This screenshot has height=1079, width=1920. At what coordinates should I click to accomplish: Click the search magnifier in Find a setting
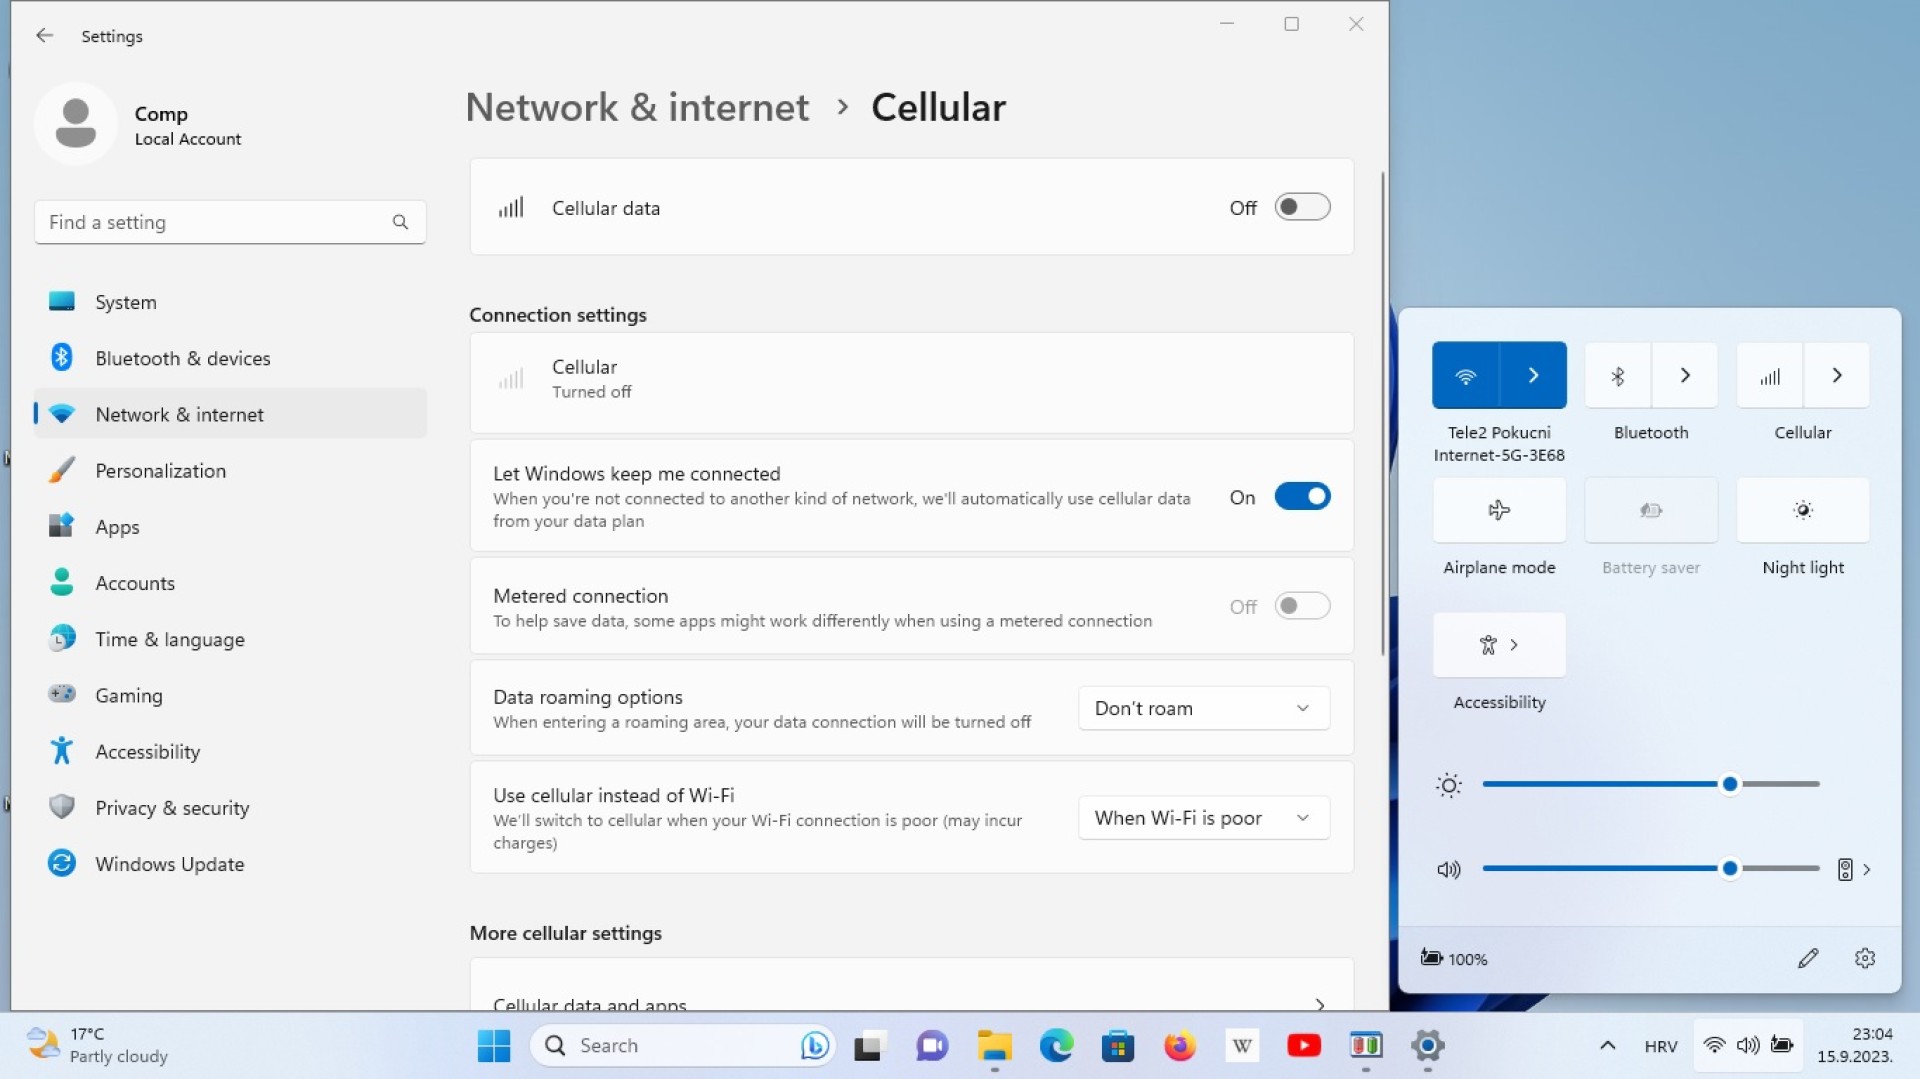coord(400,222)
